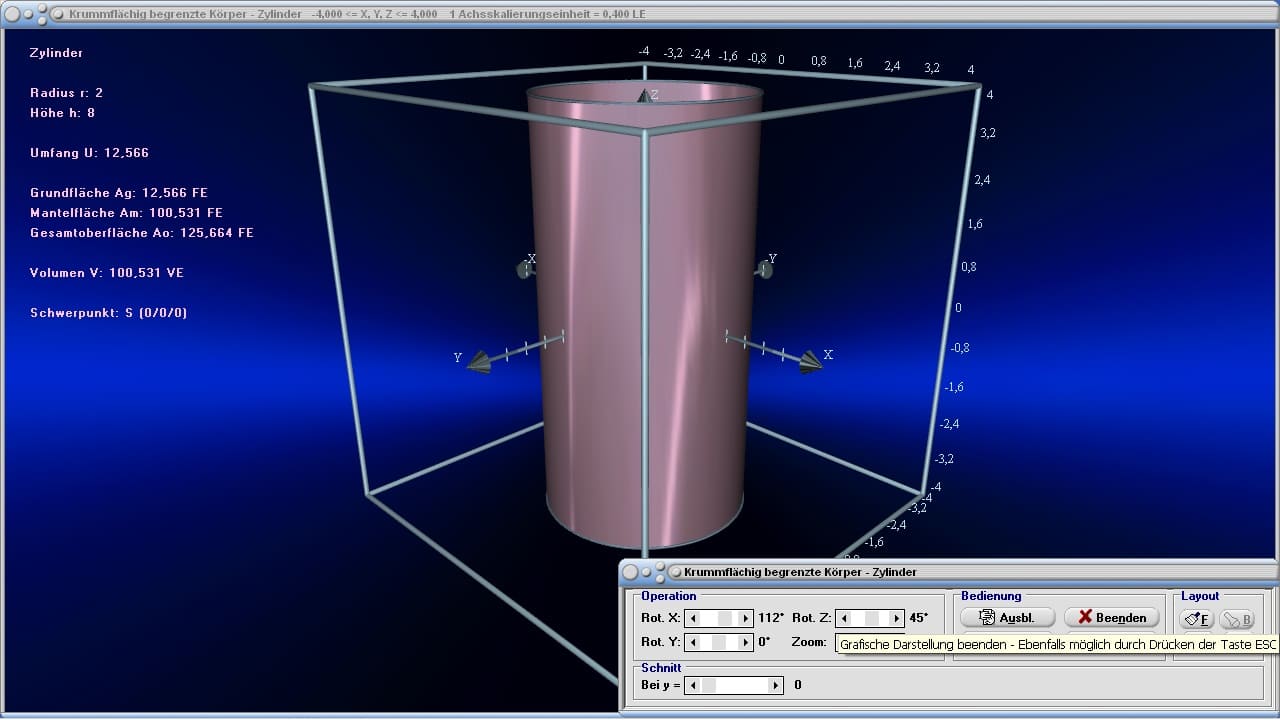
Task: Click the 'Schnitt' group label
Action: click(661, 668)
